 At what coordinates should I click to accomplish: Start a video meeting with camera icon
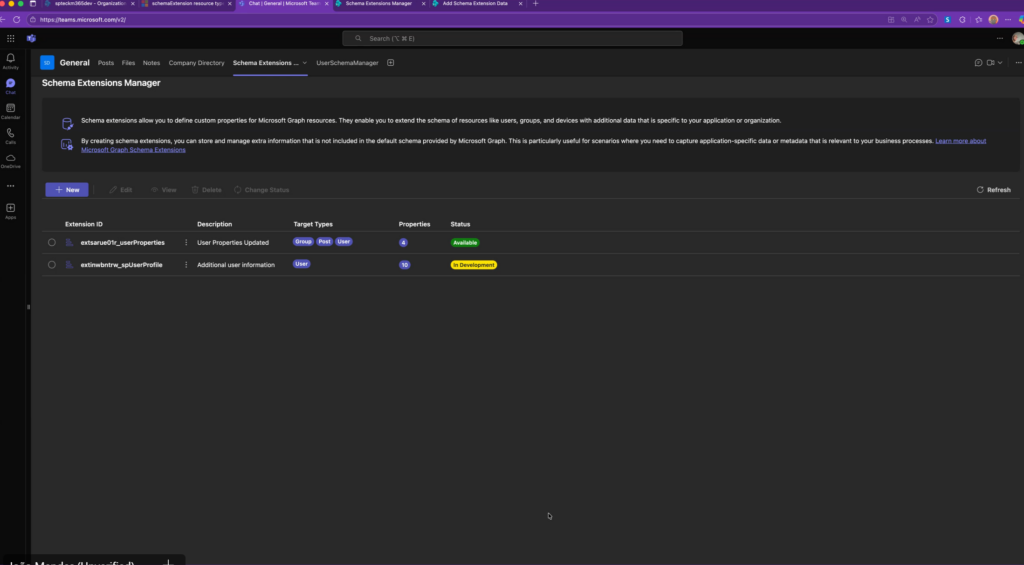tap(991, 63)
